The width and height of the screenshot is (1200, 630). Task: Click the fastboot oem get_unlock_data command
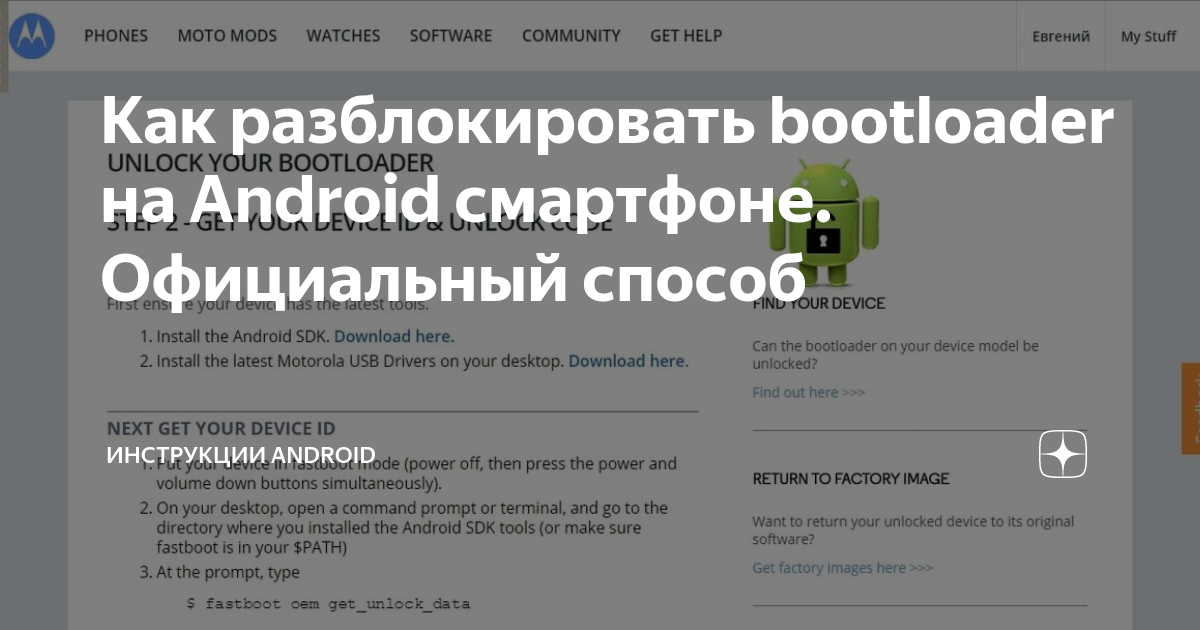click(328, 604)
